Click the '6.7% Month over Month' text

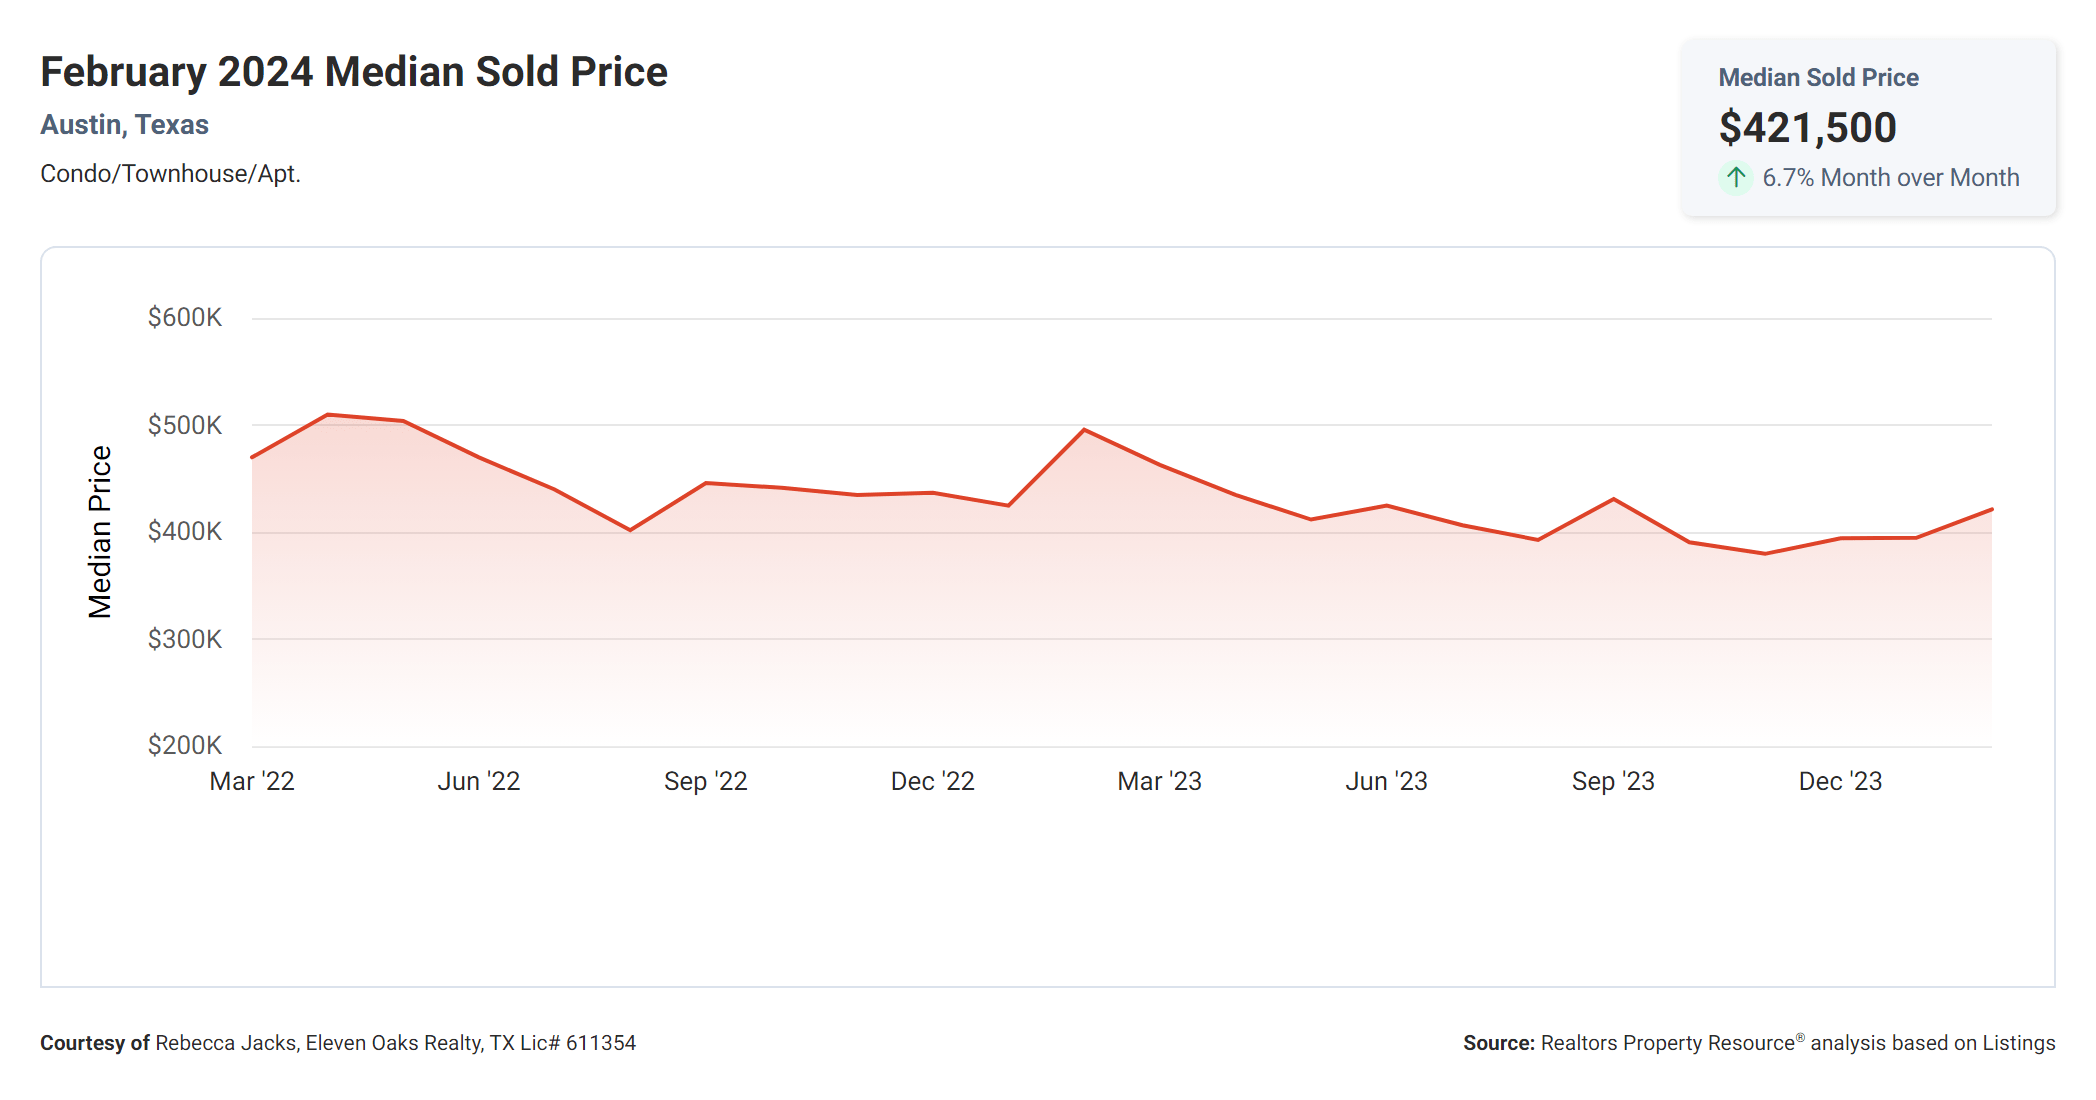pos(1890,178)
